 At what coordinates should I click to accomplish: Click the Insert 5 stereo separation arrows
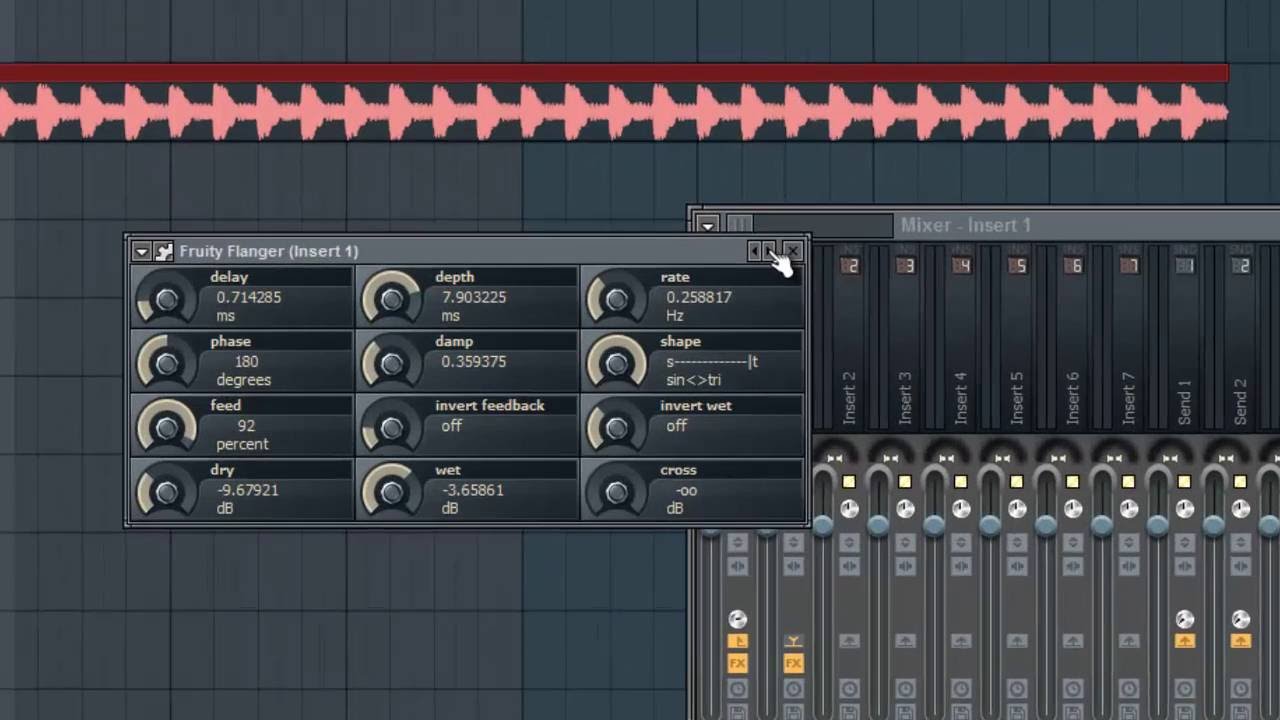(1002, 458)
